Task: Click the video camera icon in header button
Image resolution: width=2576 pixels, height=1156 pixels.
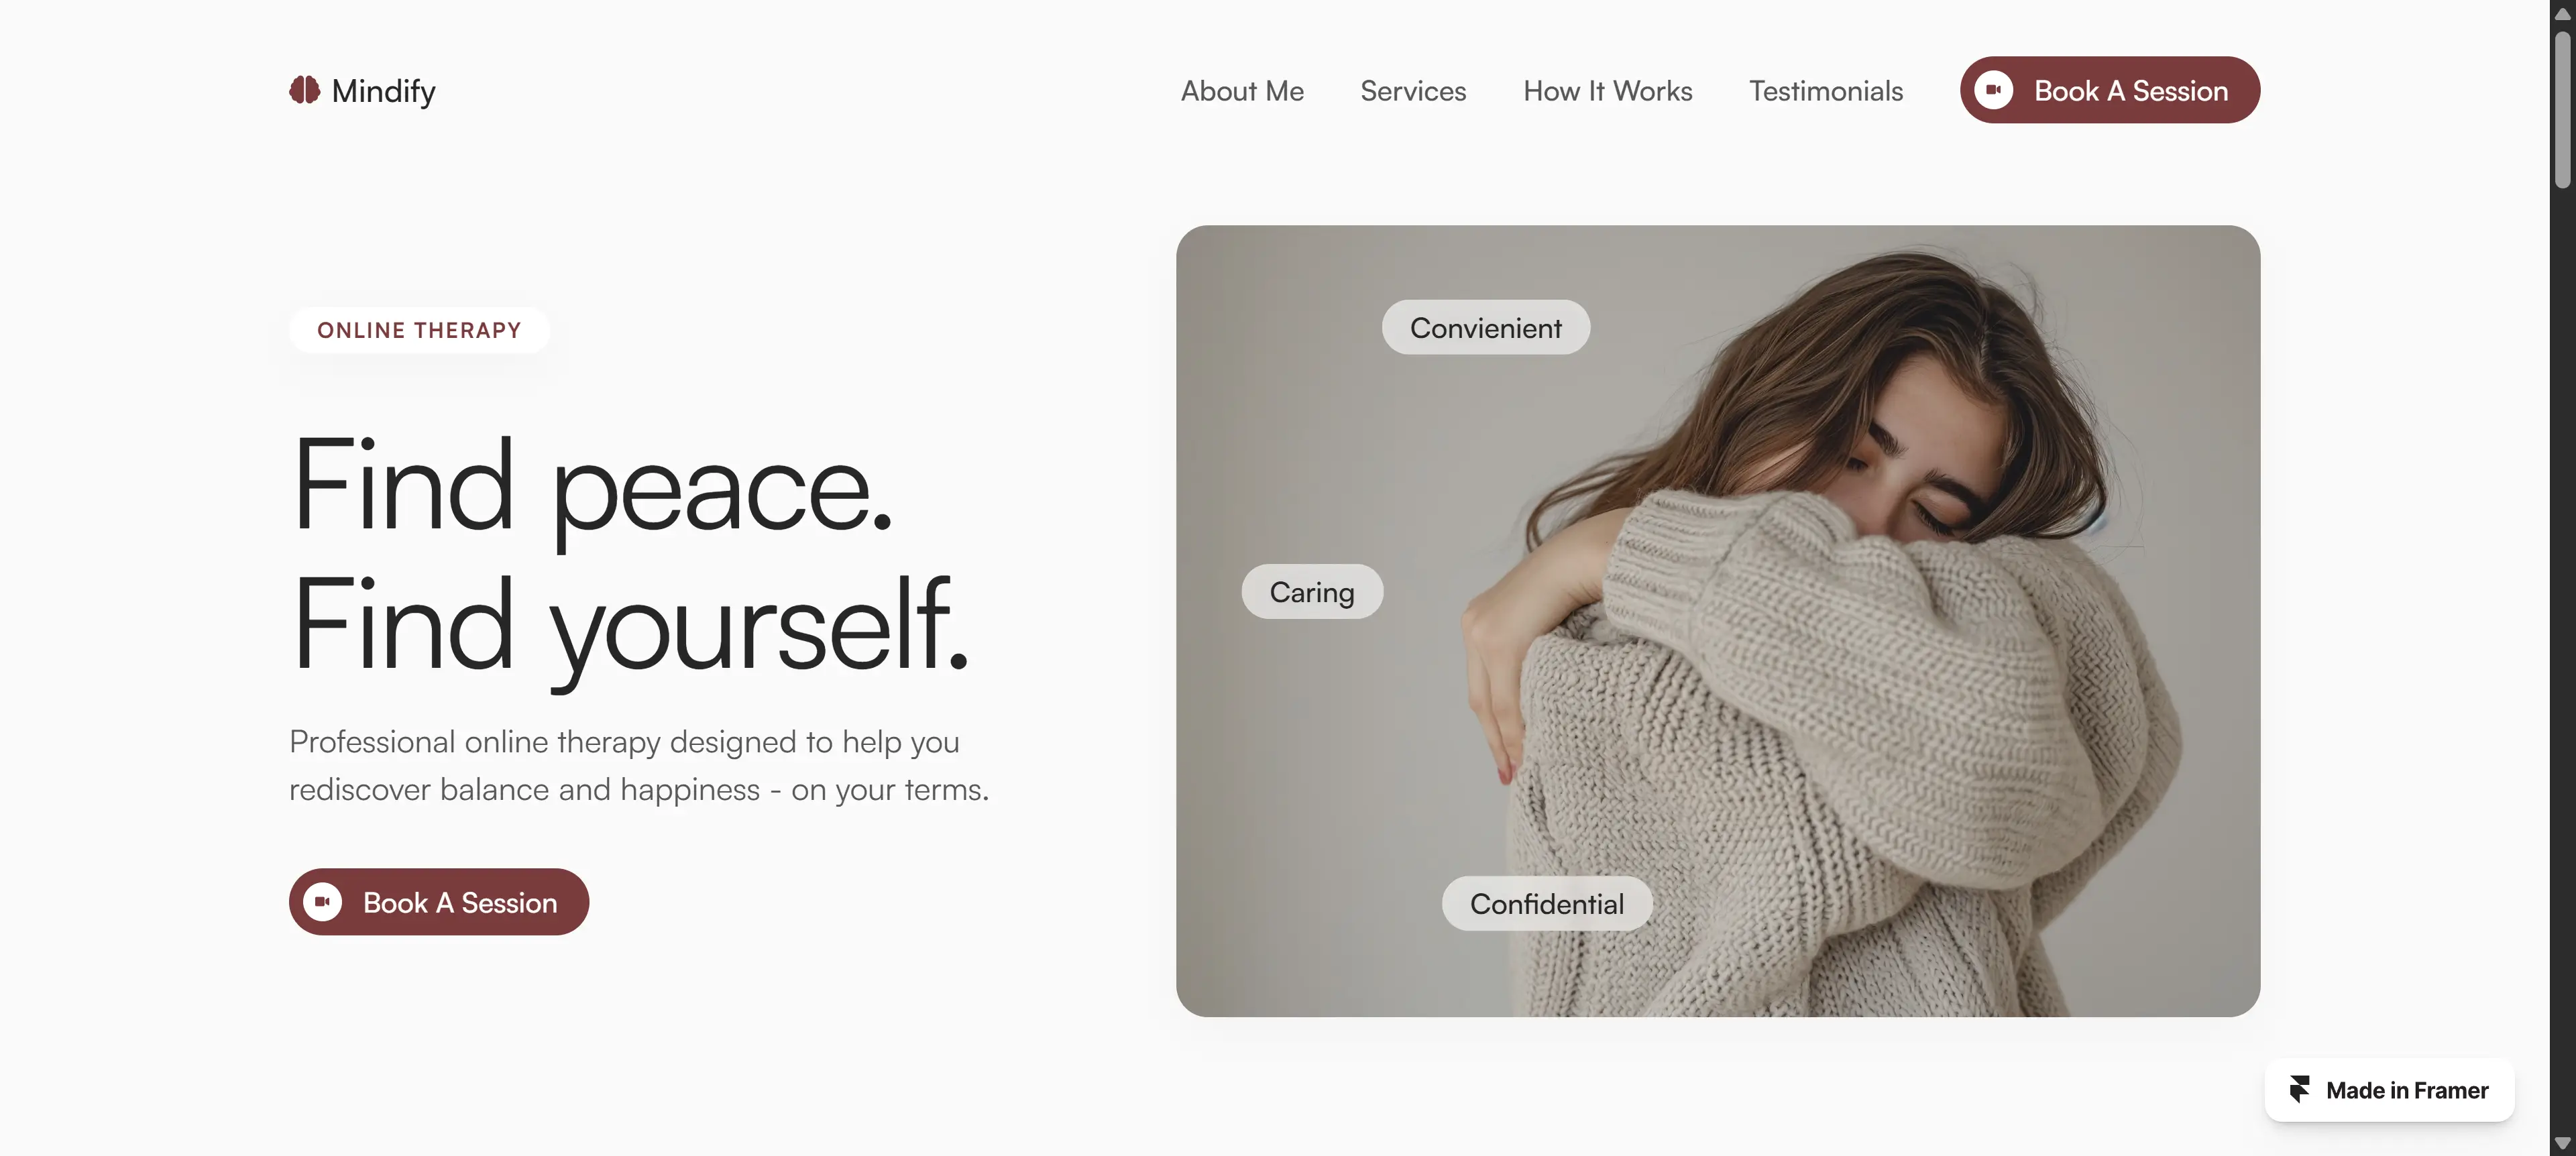Action: [x=1993, y=90]
